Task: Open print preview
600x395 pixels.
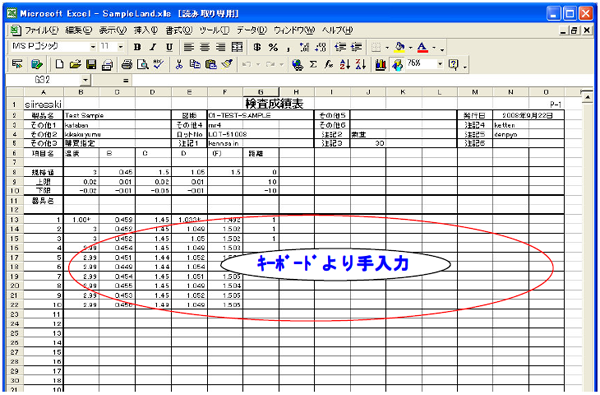Action: coord(143,64)
